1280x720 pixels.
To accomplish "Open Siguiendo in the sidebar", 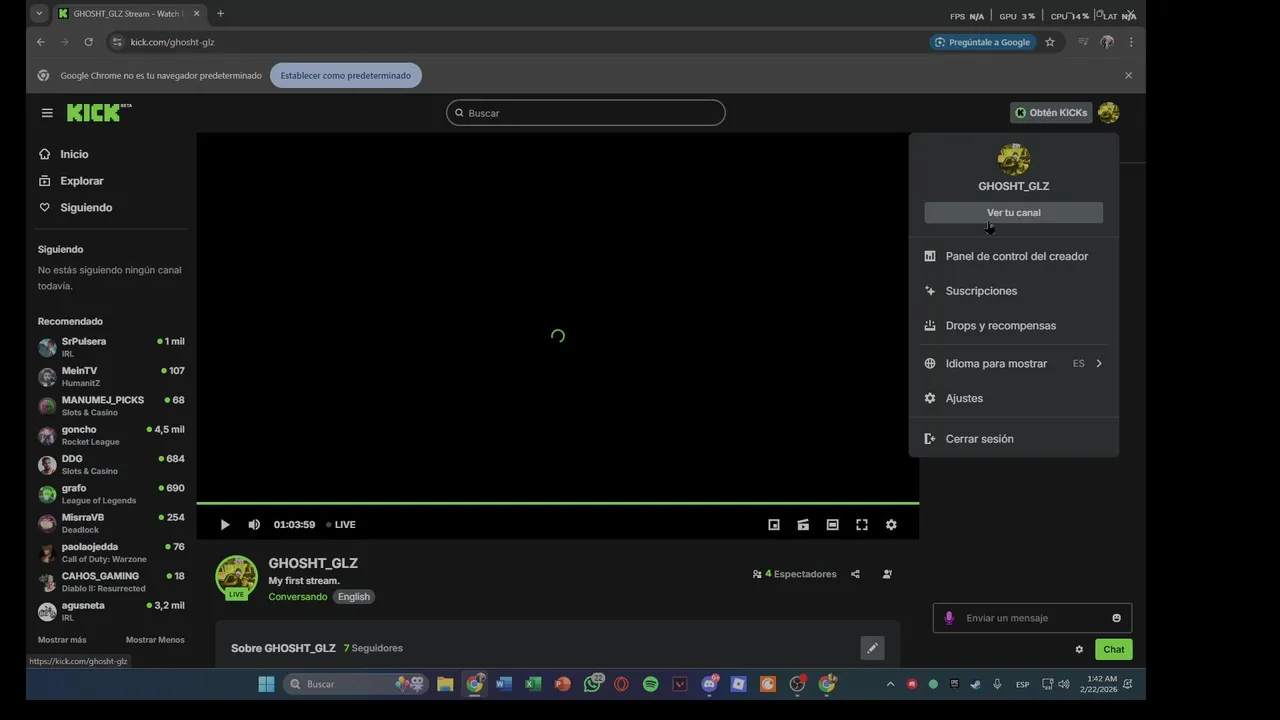I will point(86,208).
